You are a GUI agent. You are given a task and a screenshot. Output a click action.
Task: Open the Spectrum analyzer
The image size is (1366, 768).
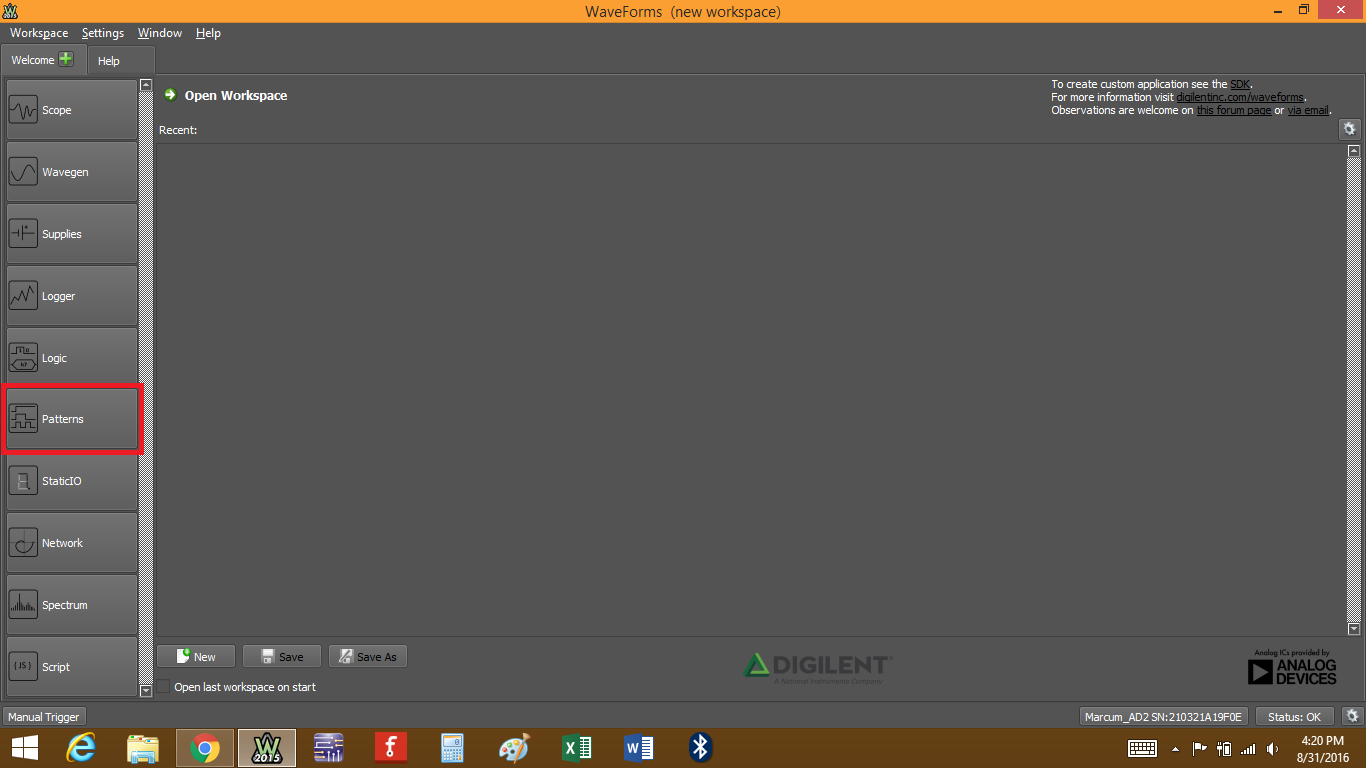click(72, 605)
